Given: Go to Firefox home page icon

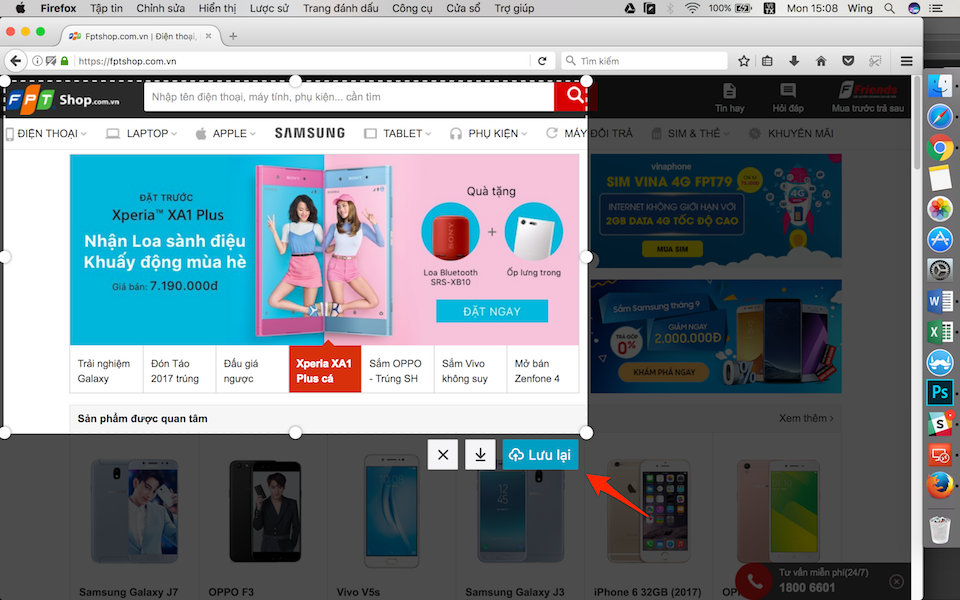Looking at the screenshot, I should click(x=821, y=61).
